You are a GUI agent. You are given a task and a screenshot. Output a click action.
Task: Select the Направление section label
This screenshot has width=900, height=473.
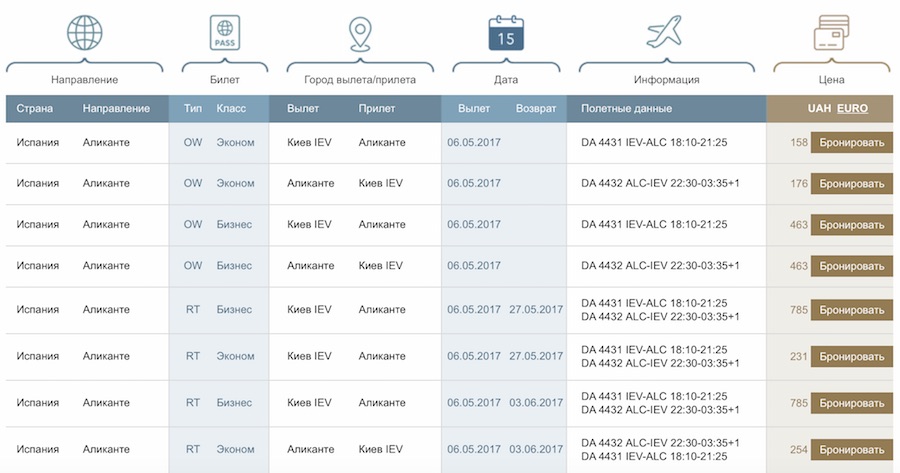[x=85, y=80]
